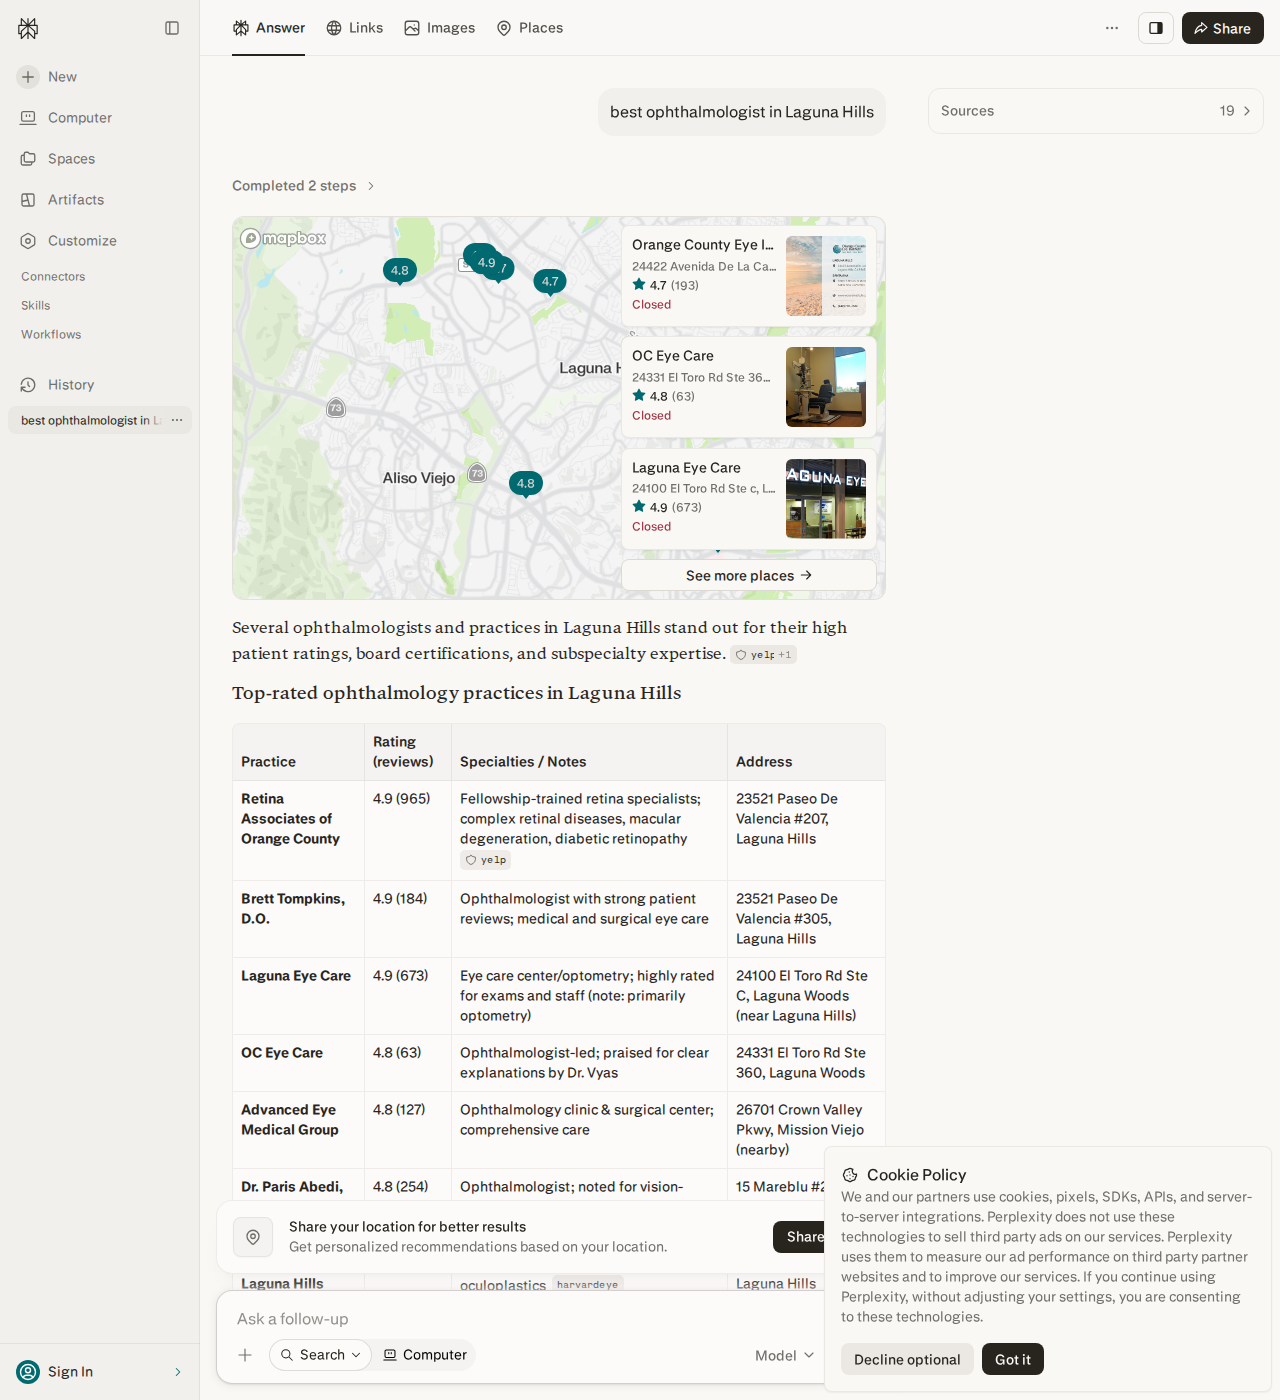Collapse sidebar with the panel icon
This screenshot has height=1400, width=1280.
click(x=172, y=28)
